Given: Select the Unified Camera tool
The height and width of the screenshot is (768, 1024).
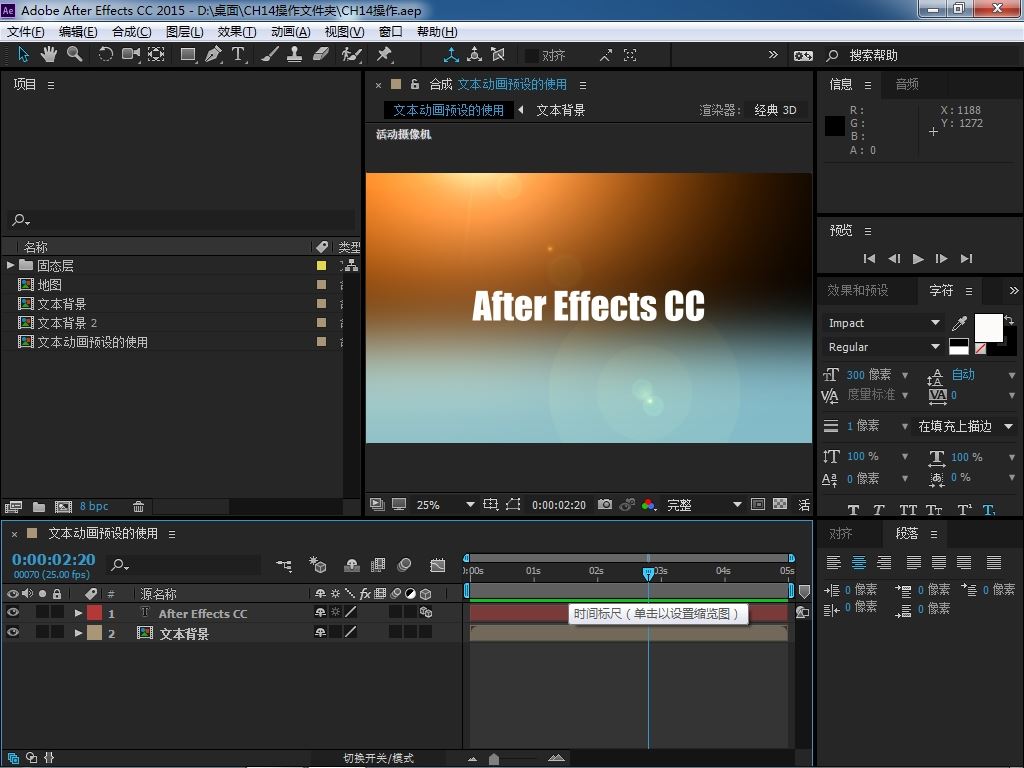Looking at the screenshot, I should (131, 54).
